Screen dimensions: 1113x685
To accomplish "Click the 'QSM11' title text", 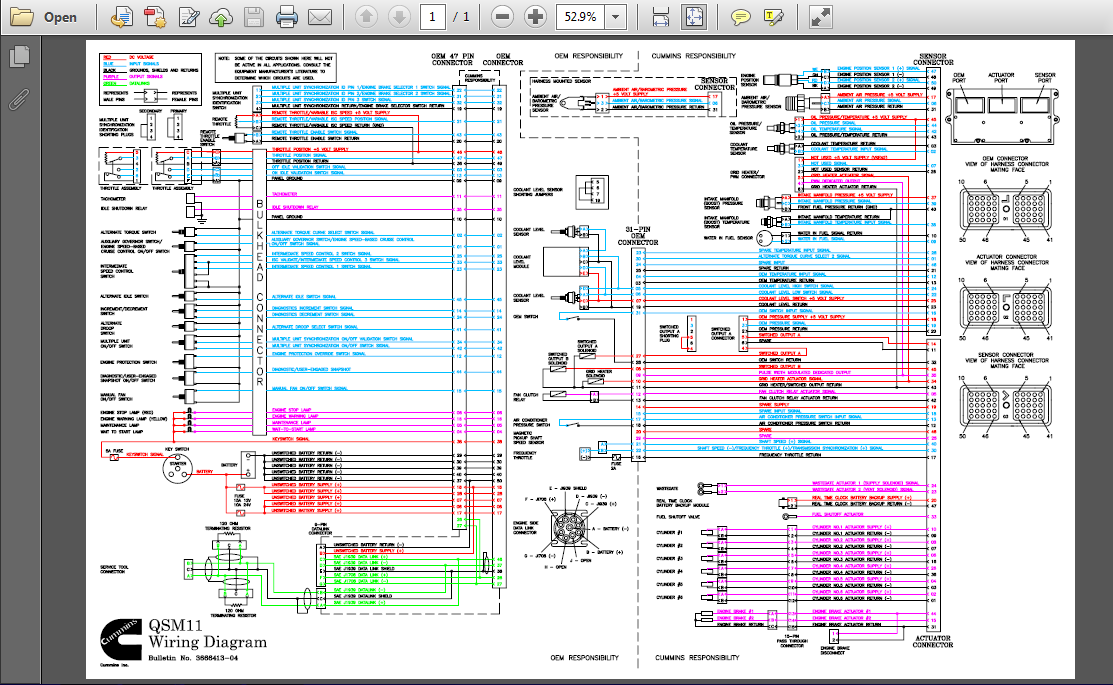I will pos(175,625).
